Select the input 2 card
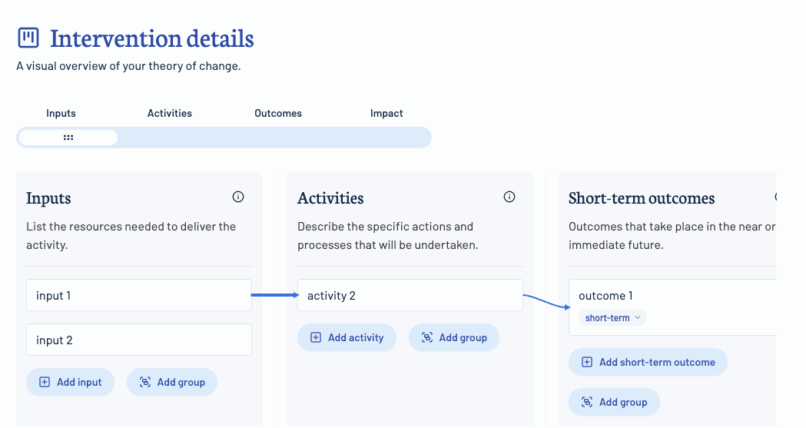 139,340
